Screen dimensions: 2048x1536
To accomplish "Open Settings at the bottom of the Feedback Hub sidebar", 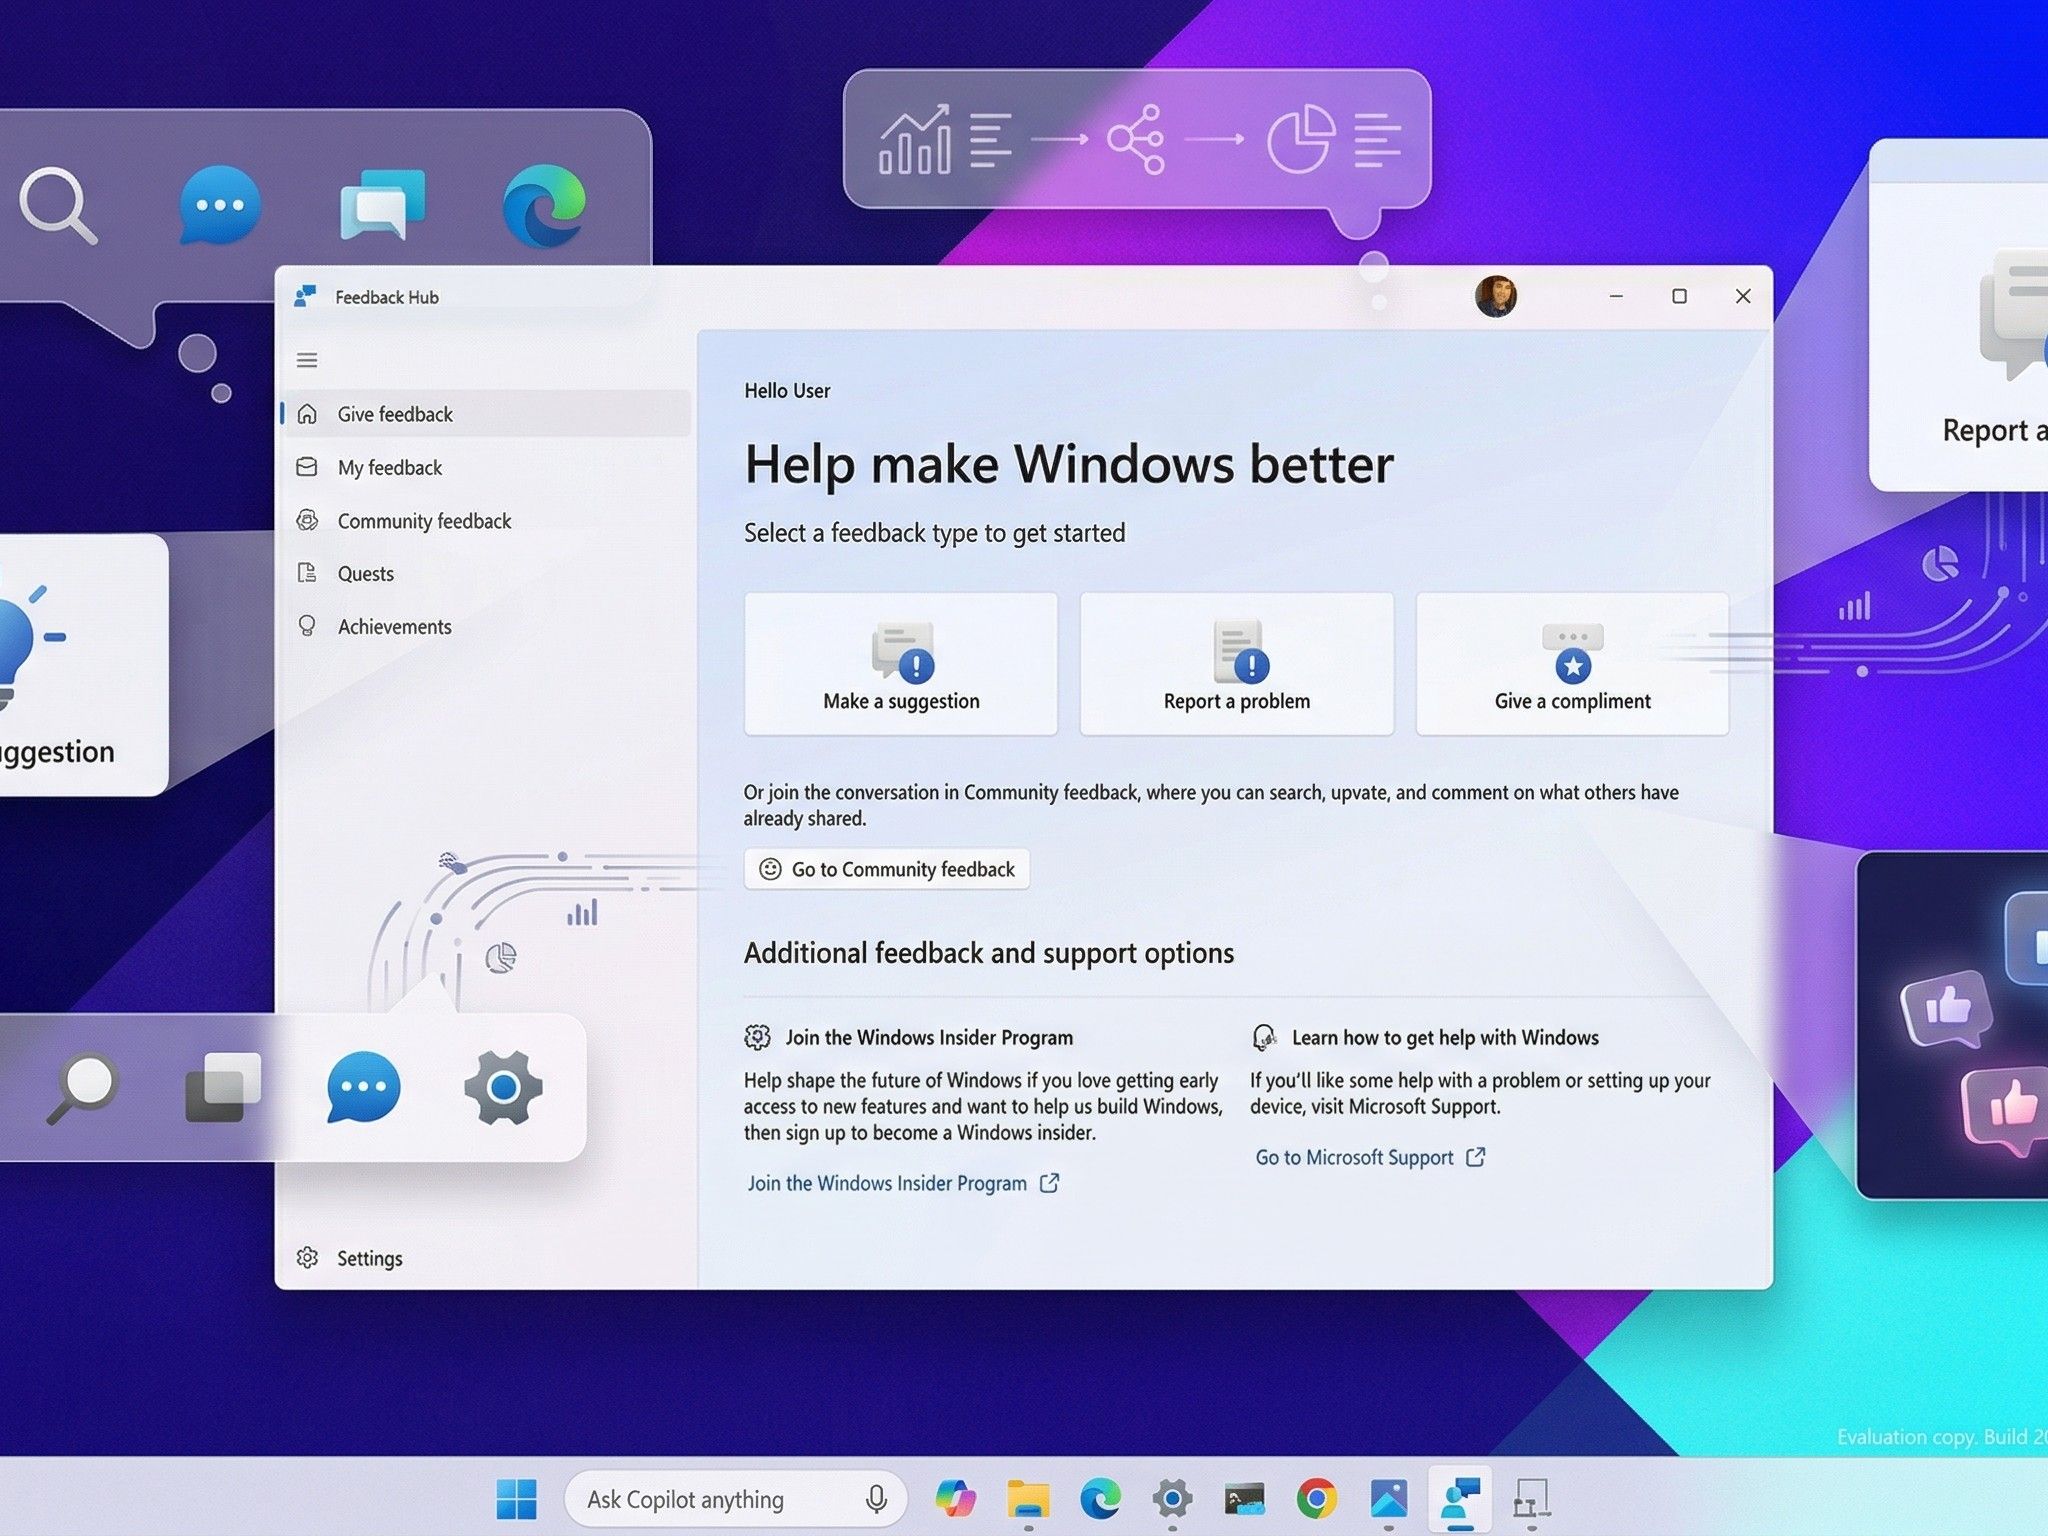I will [x=486, y=1258].
